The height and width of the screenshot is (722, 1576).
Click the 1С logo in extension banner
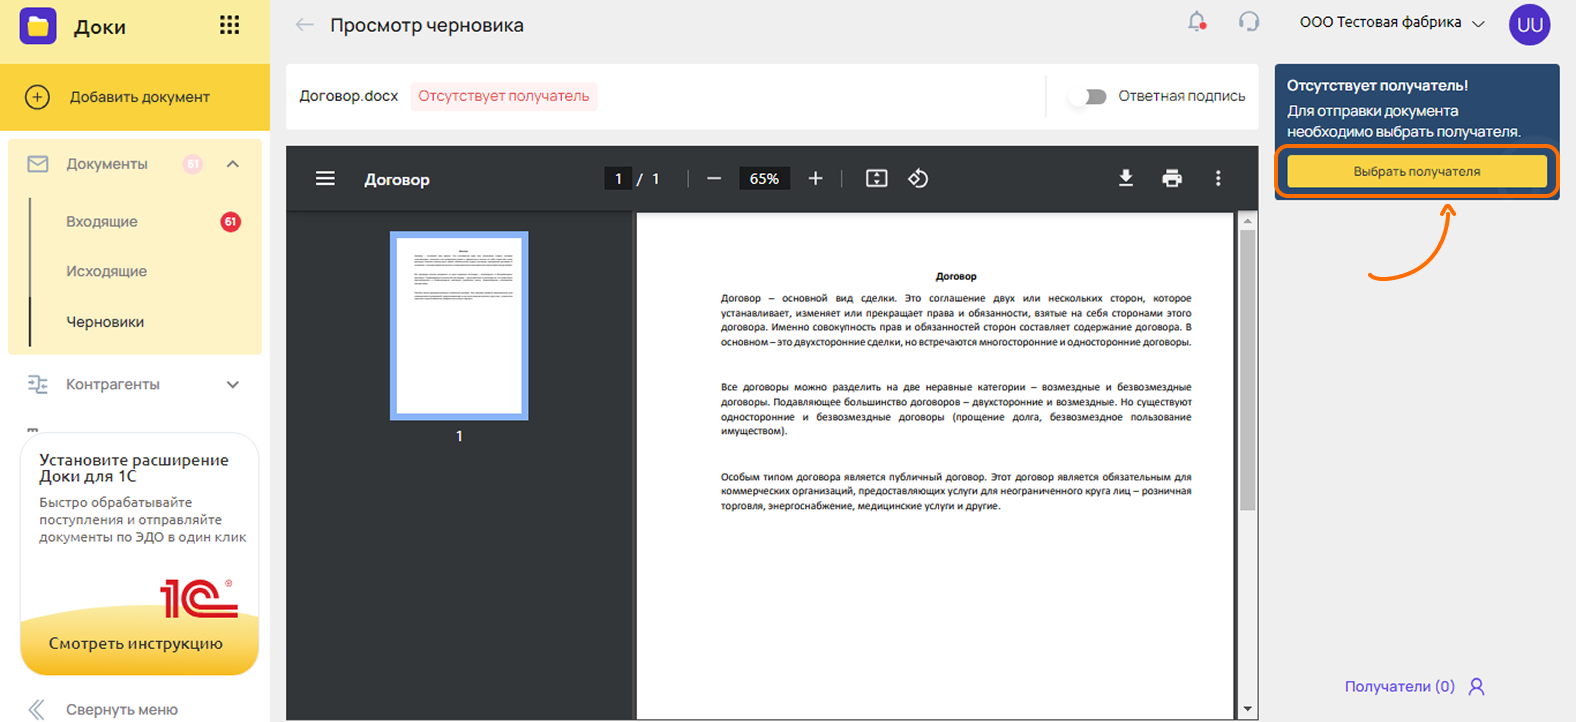click(x=199, y=597)
